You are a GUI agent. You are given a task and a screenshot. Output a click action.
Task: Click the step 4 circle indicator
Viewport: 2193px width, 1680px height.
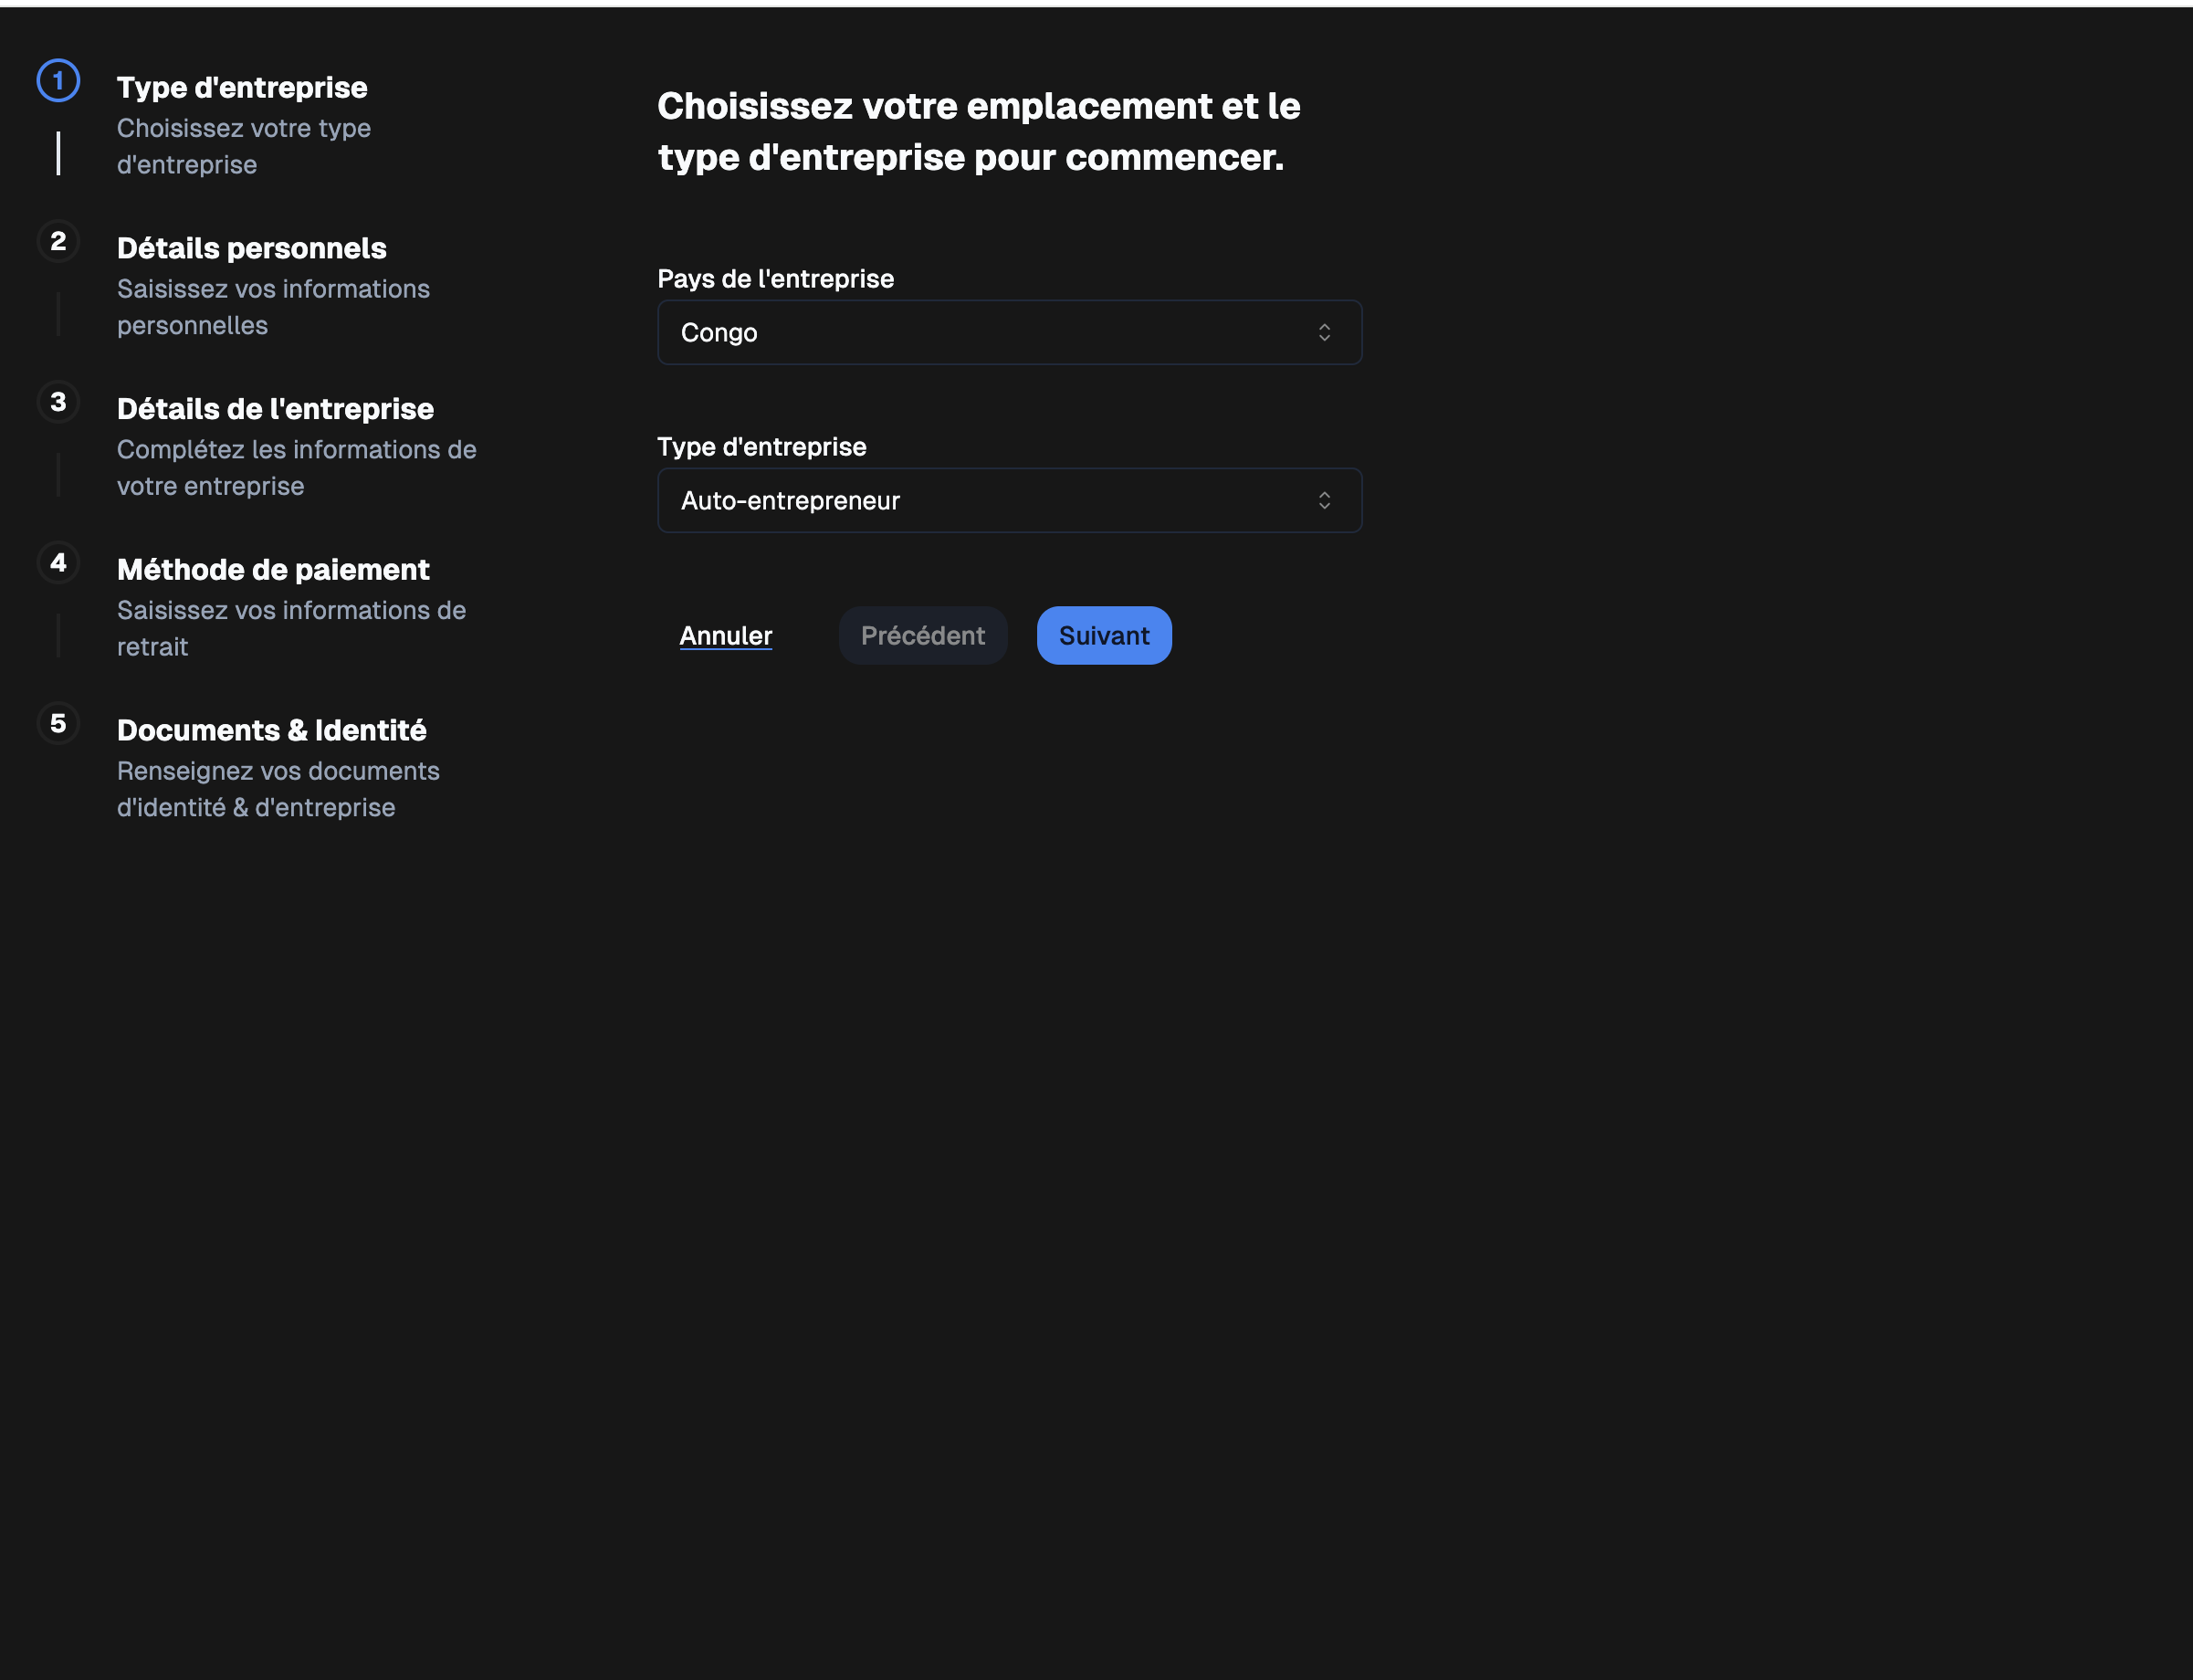point(58,563)
